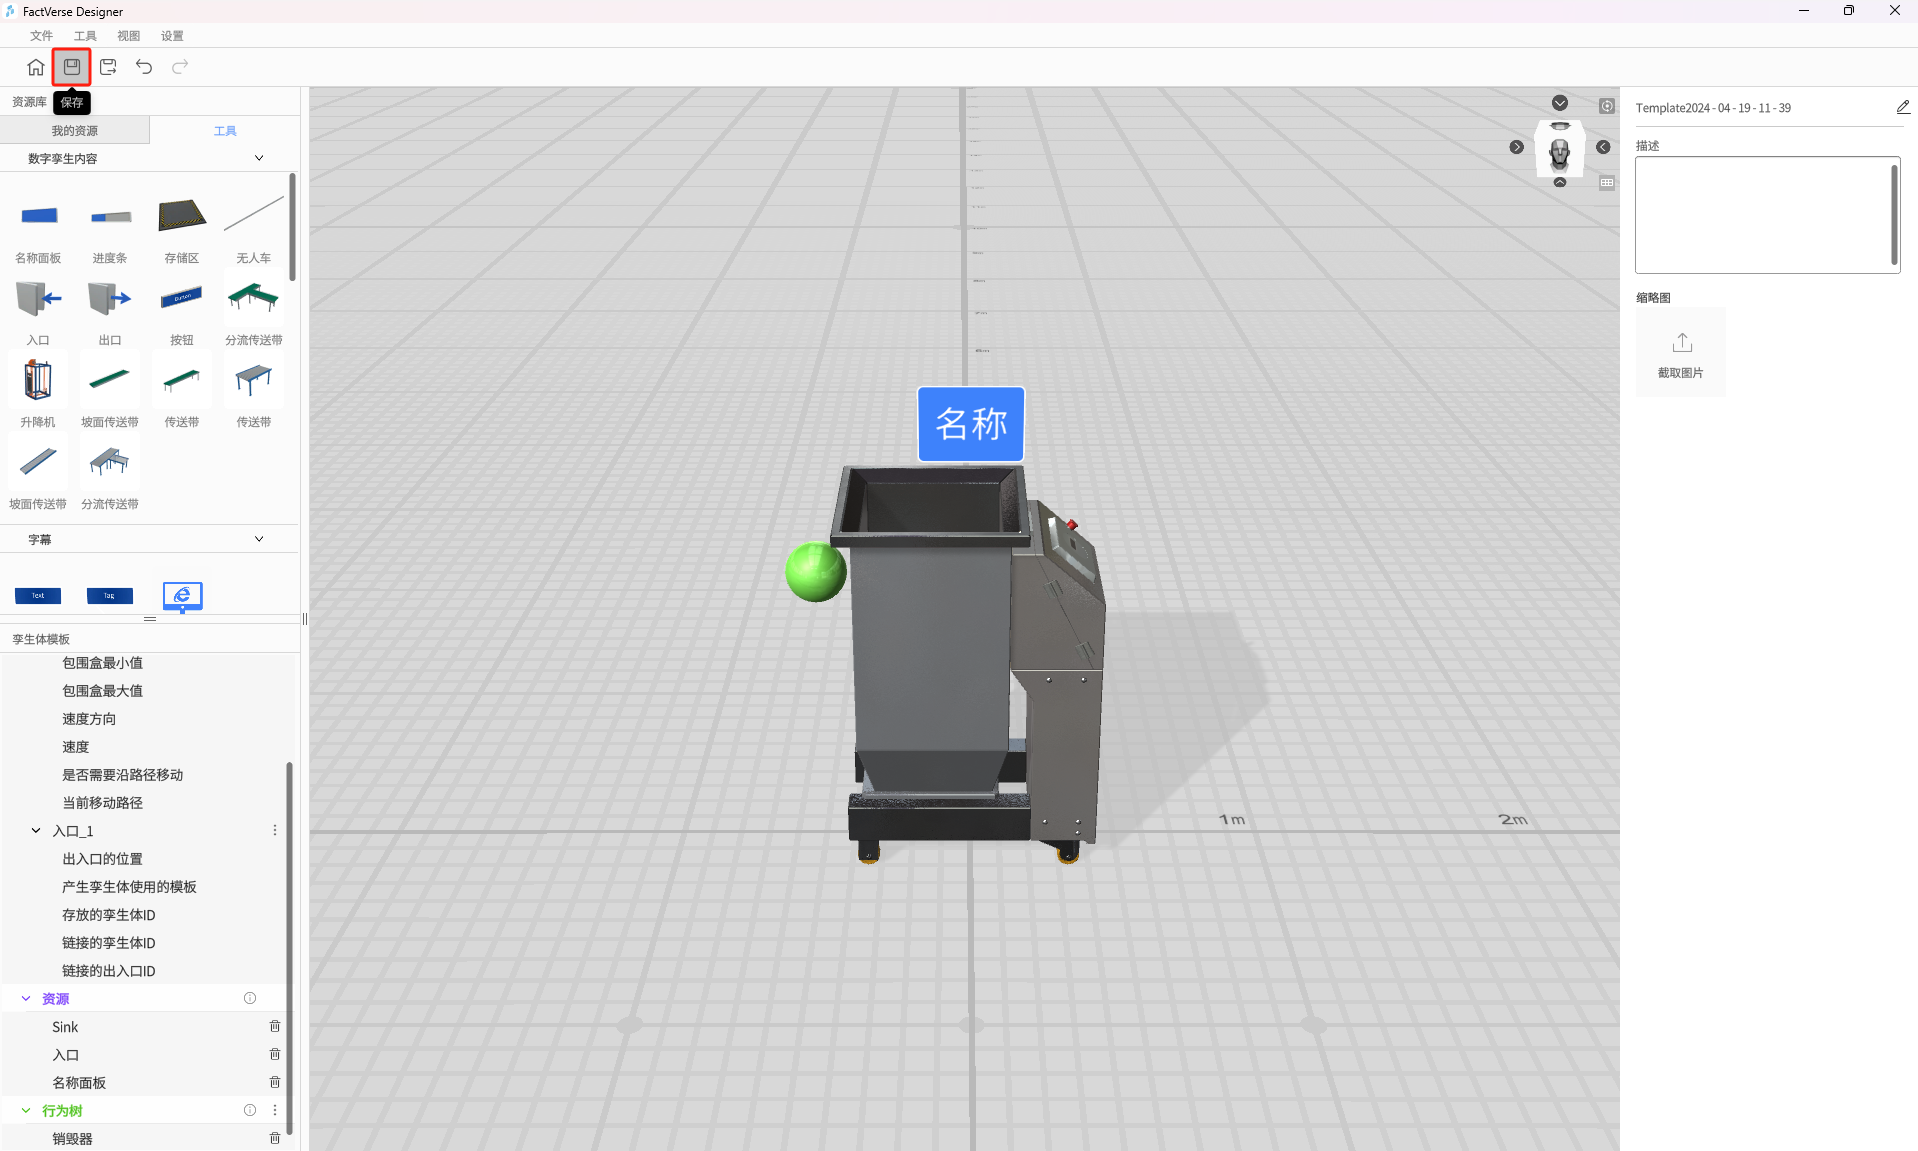Viewport: 1918px width, 1151px height.
Task: Select the 速度方向 property item
Action: coord(89,719)
